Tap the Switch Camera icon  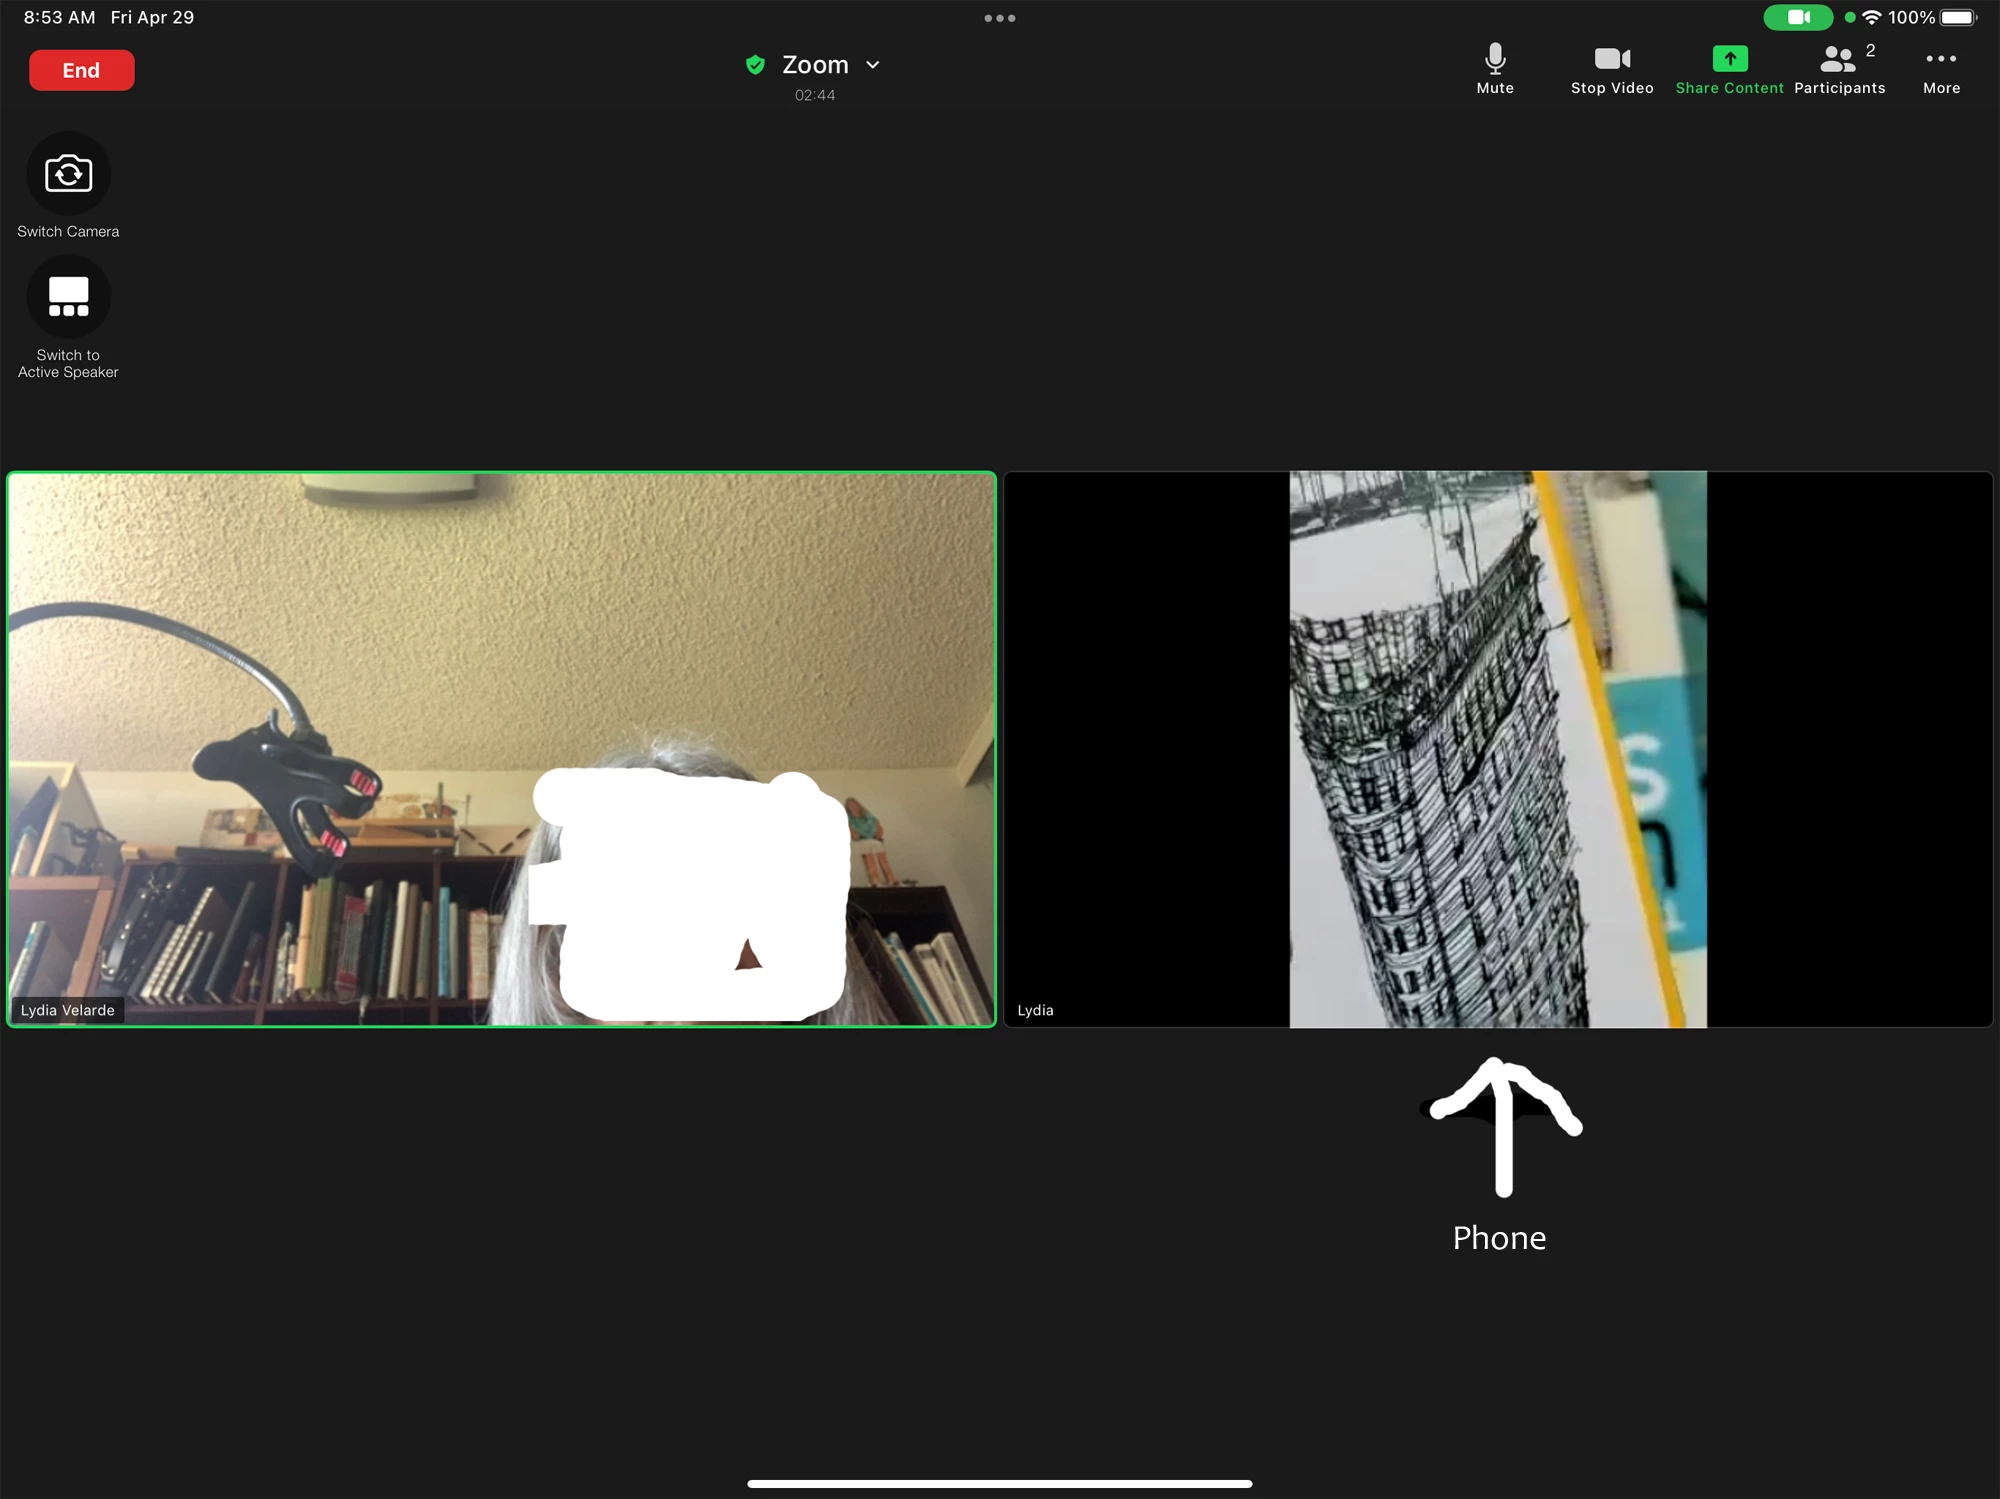click(68, 174)
